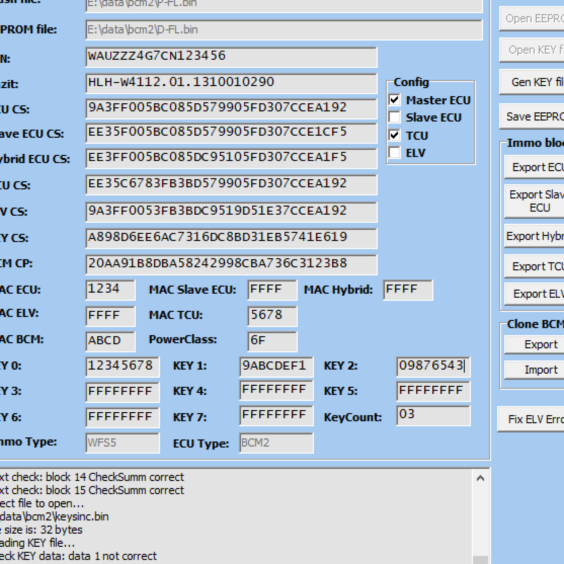Viewport: 564px width, 564px height.
Task: Click Export Hybrid button
Action: [534, 236]
